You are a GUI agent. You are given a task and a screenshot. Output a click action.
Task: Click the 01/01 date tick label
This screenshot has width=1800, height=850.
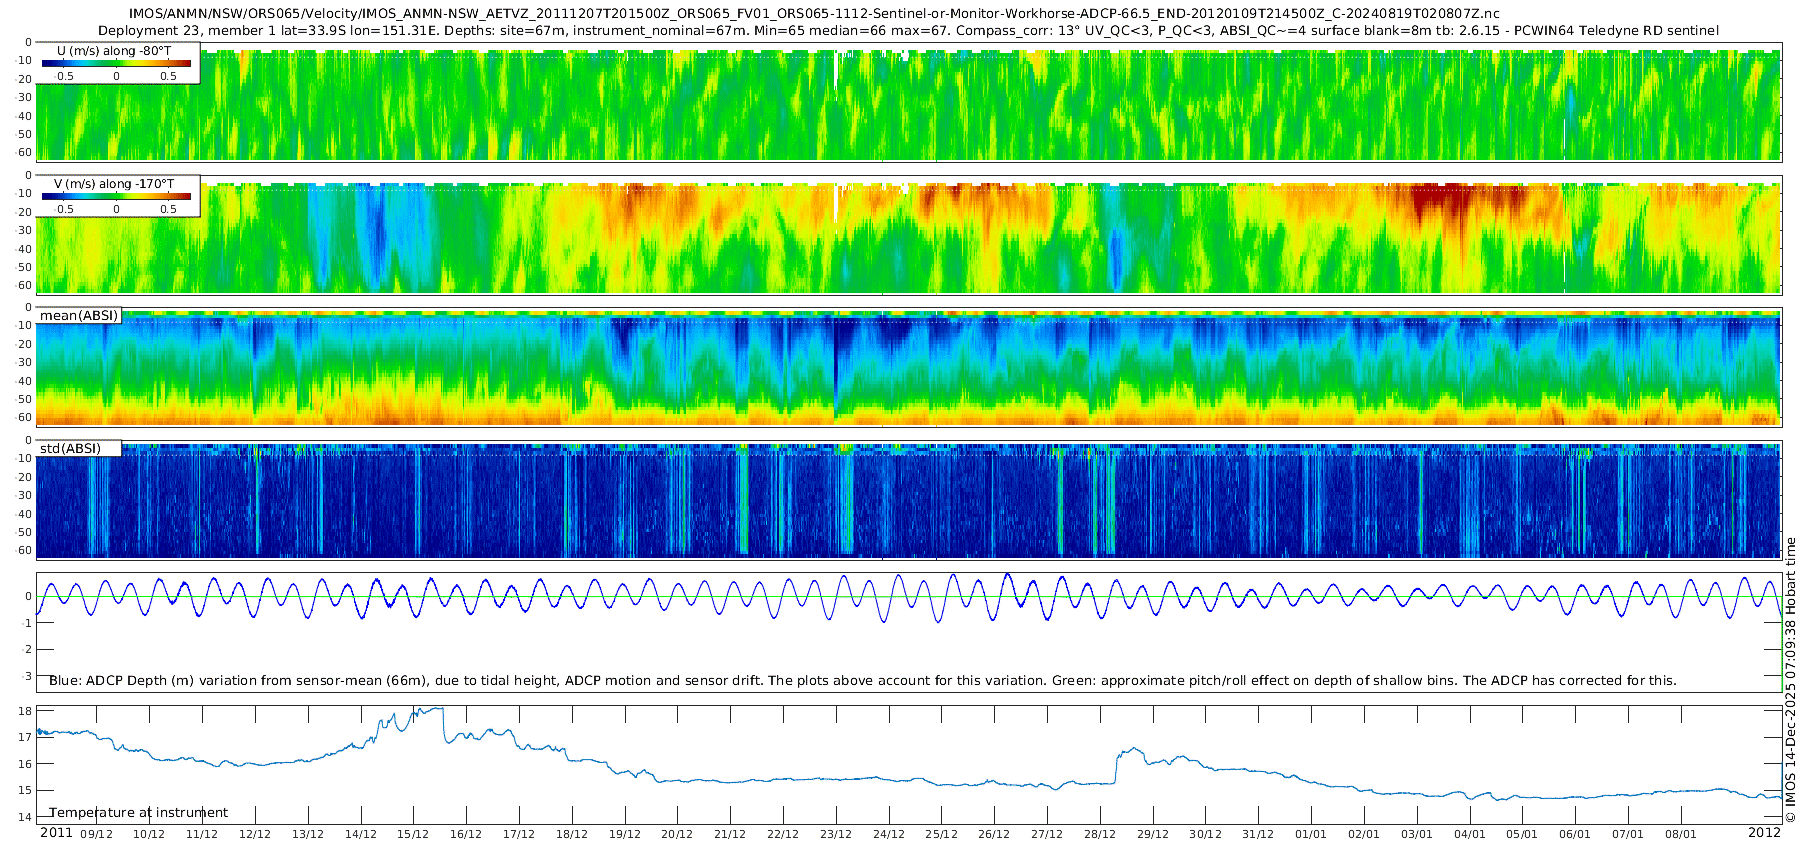(1311, 834)
